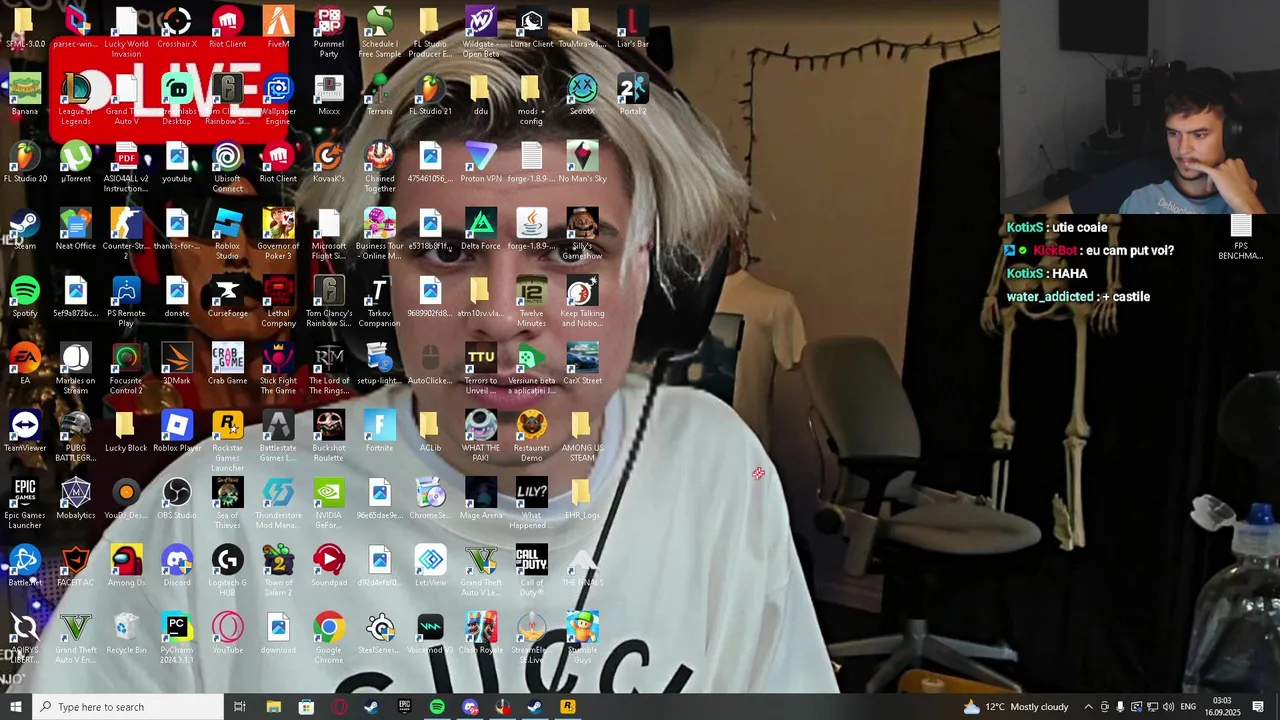
Task: Show hidden system tray icons
Action: pos(1088,707)
